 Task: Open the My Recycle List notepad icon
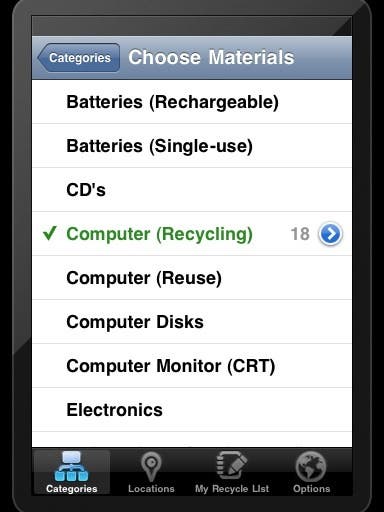(x=232, y=465)
